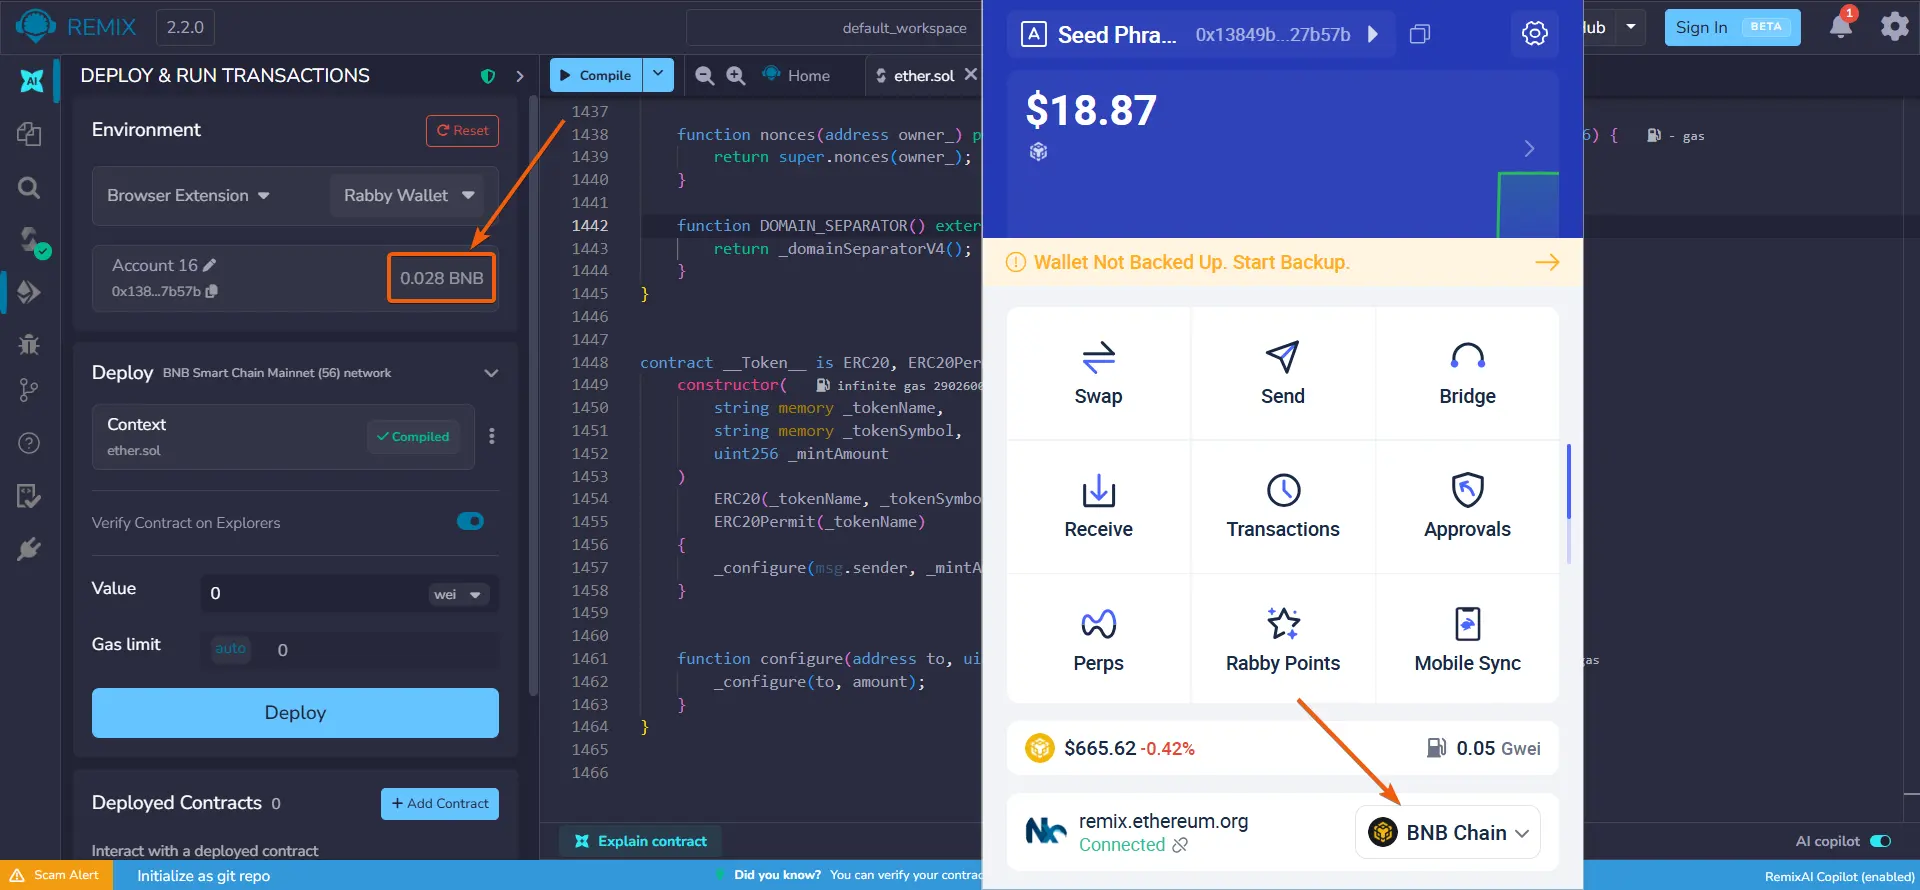
Task: Open the Debugger sidebar icon
Action: point(29,344)
